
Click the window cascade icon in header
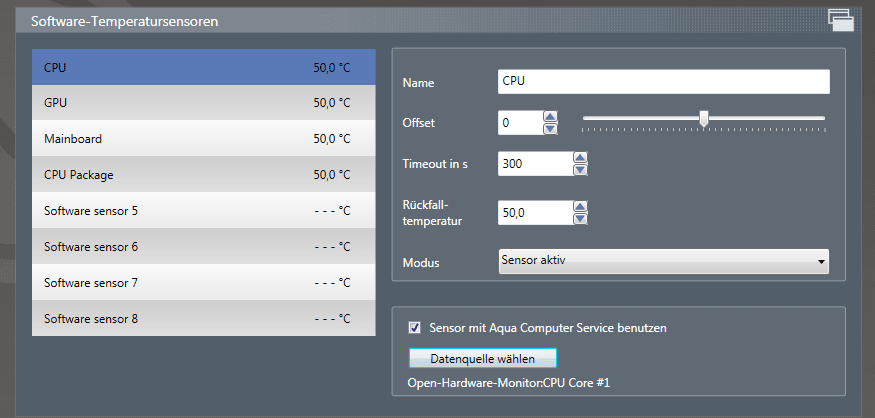coord(839,19)
